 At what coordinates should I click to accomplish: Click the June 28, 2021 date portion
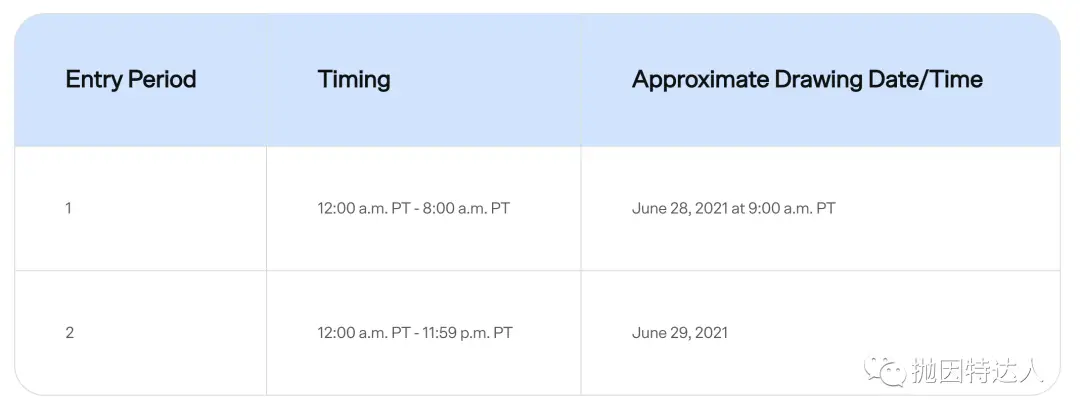pos(680,208)
